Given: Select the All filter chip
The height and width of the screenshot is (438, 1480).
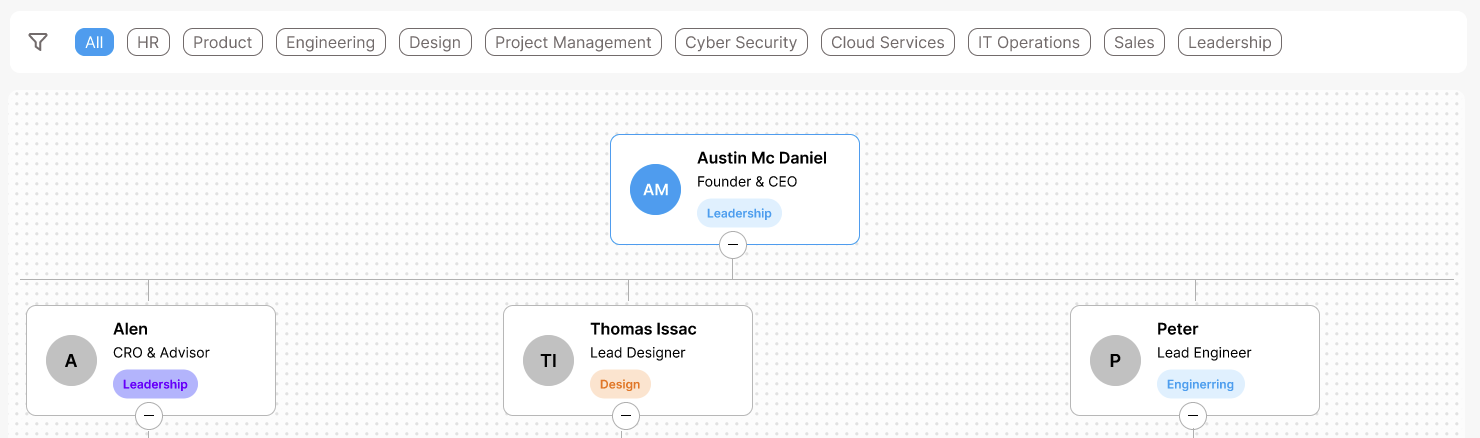Looking at the screenshot, I should pyautogui.click(x=94, y=42).
